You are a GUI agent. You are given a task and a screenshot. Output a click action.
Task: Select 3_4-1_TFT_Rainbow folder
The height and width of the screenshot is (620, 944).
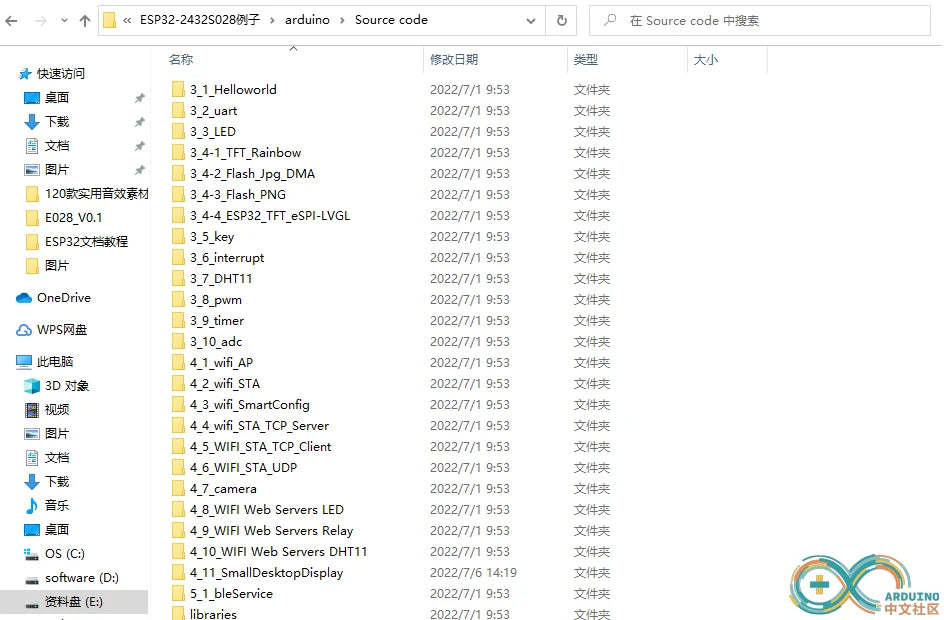[245, 153]
